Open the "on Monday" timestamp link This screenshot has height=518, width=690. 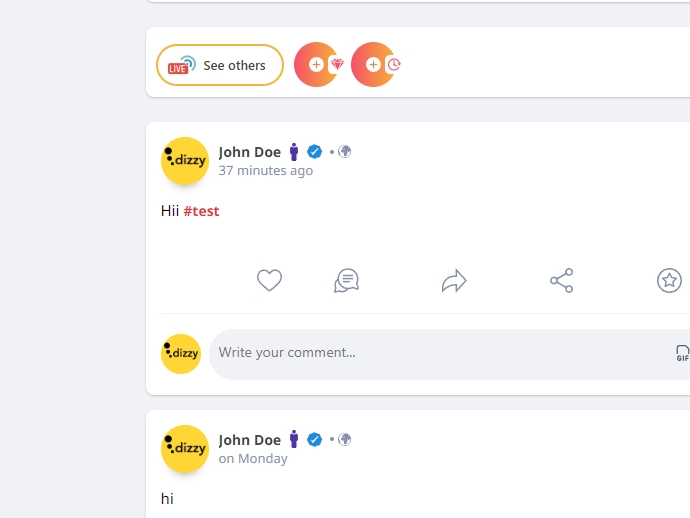click(x=253, y=459)
